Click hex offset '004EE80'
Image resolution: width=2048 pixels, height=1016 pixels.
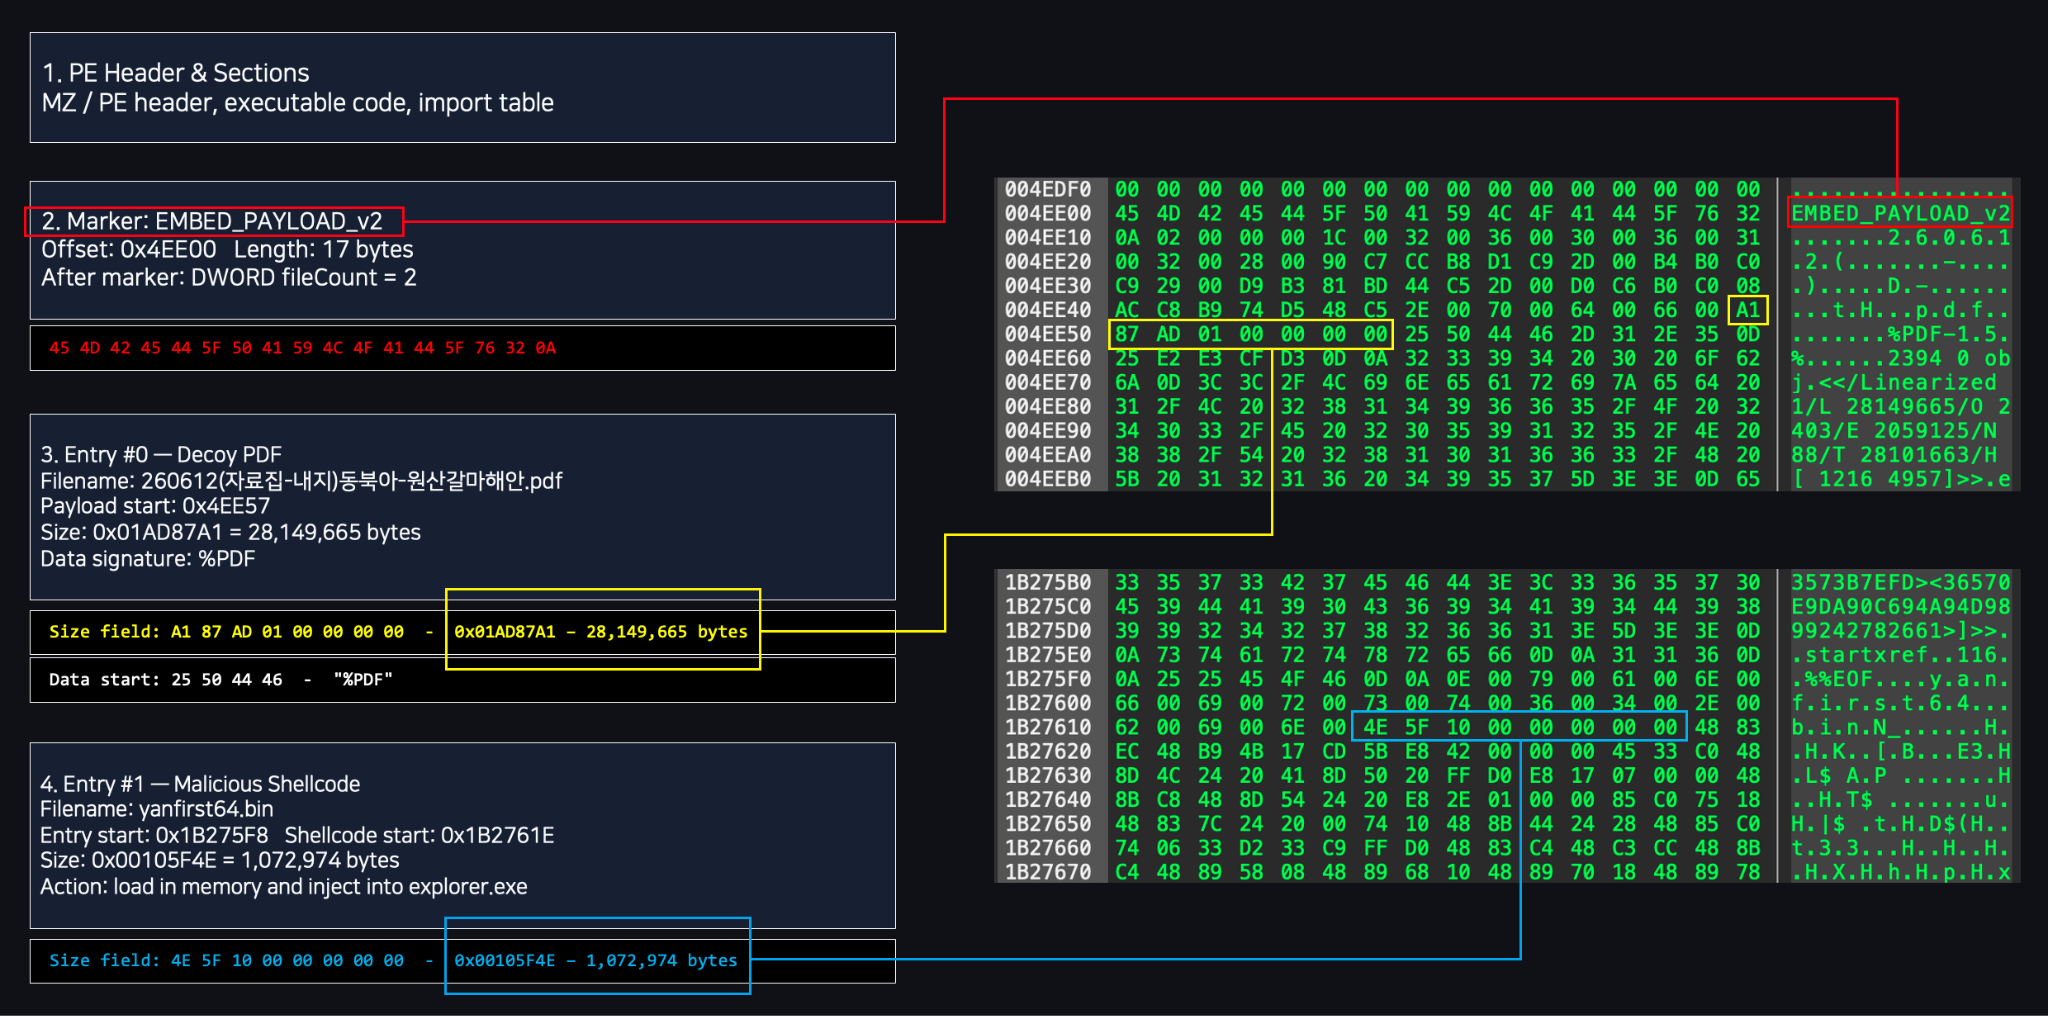point(1048,406)
